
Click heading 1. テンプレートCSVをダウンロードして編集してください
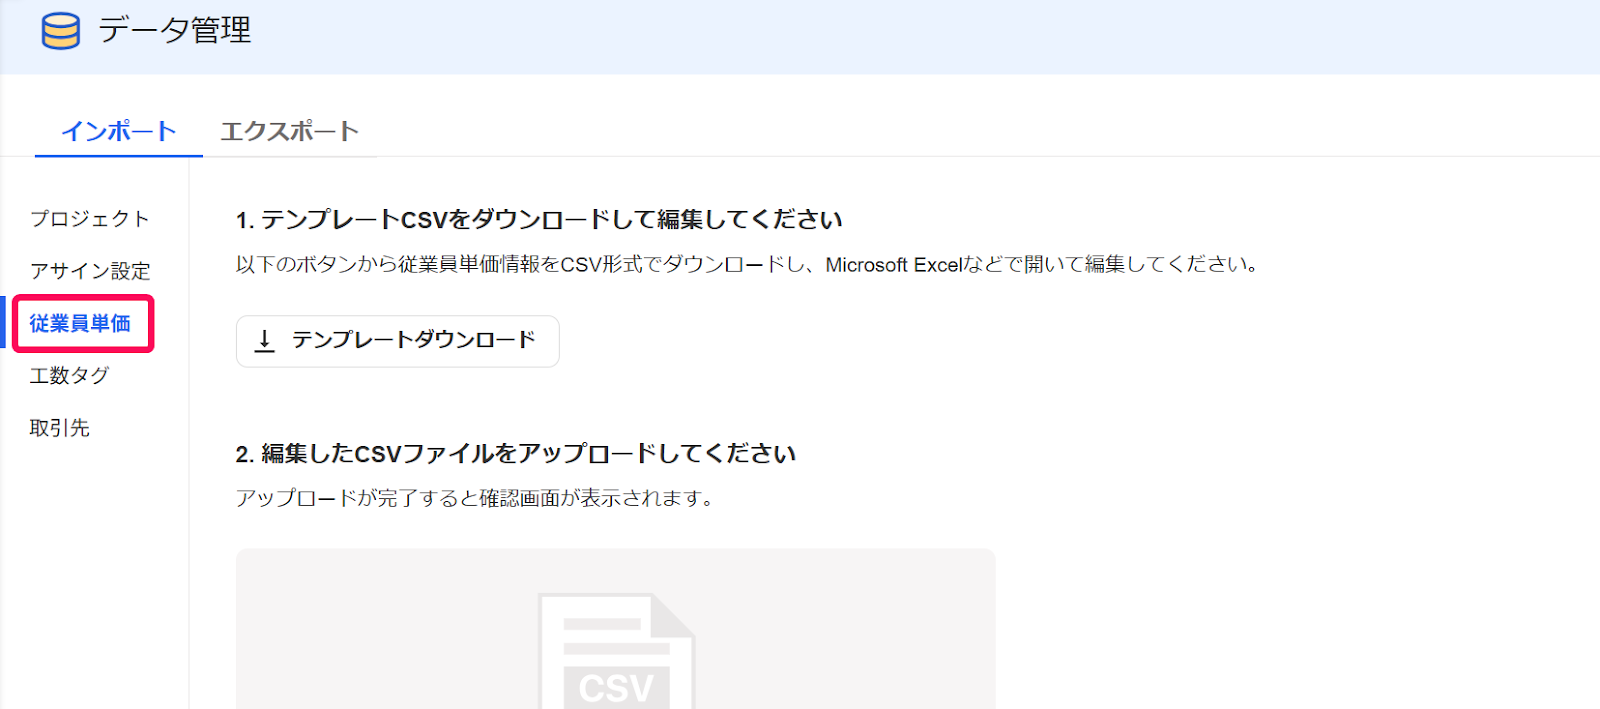(x=539, y=219)
